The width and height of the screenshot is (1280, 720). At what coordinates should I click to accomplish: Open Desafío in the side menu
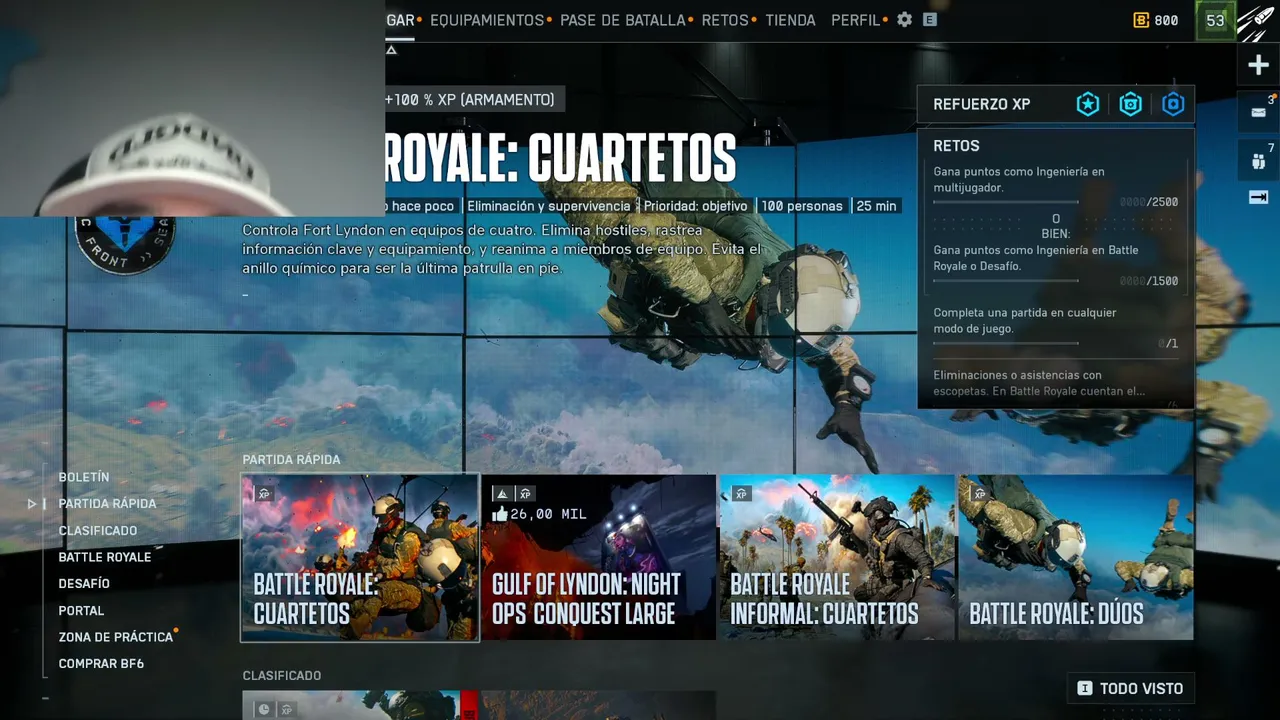pyautogui.click(x=84, y=584)
